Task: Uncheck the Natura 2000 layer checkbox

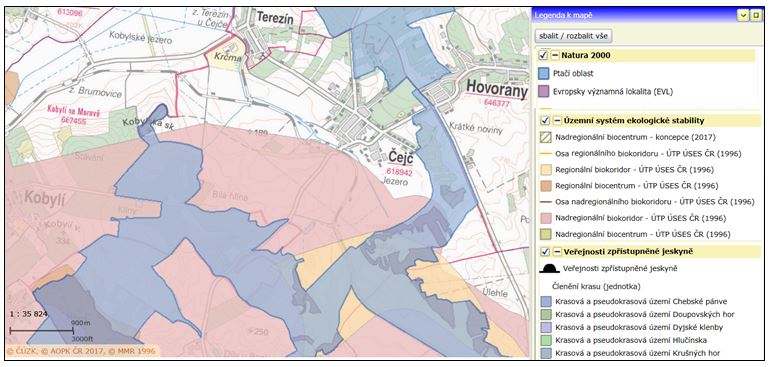Action: 543,56
